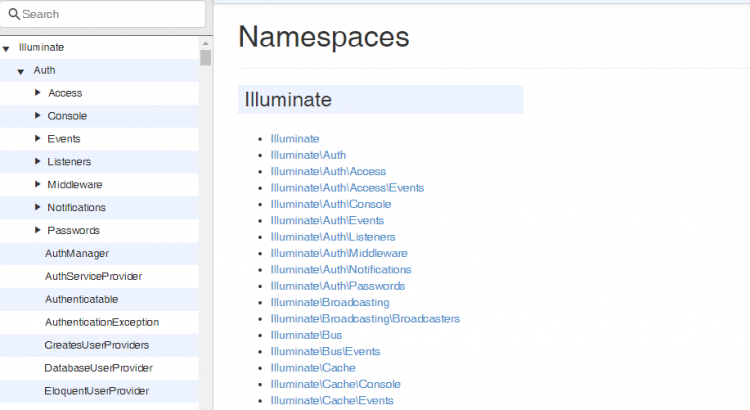Screen dimensions: 750x410
Task: Collapse the Illuminate tree node
Action: click(7, 47)
